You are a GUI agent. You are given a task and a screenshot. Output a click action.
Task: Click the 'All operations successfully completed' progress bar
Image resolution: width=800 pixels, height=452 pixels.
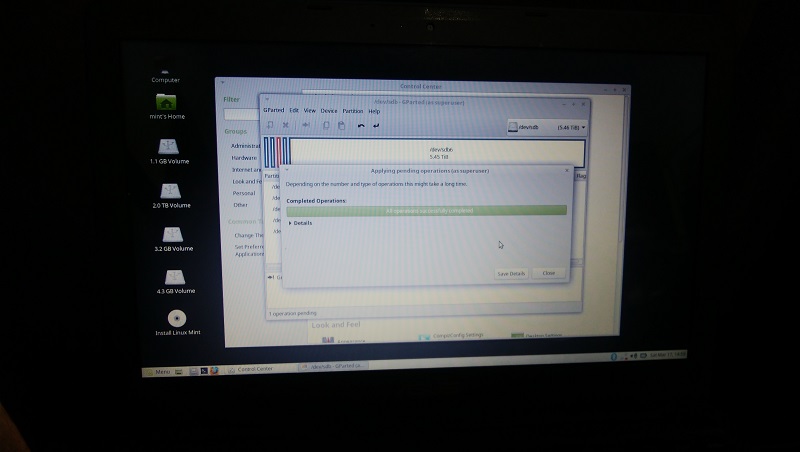[x=427, y=211]
